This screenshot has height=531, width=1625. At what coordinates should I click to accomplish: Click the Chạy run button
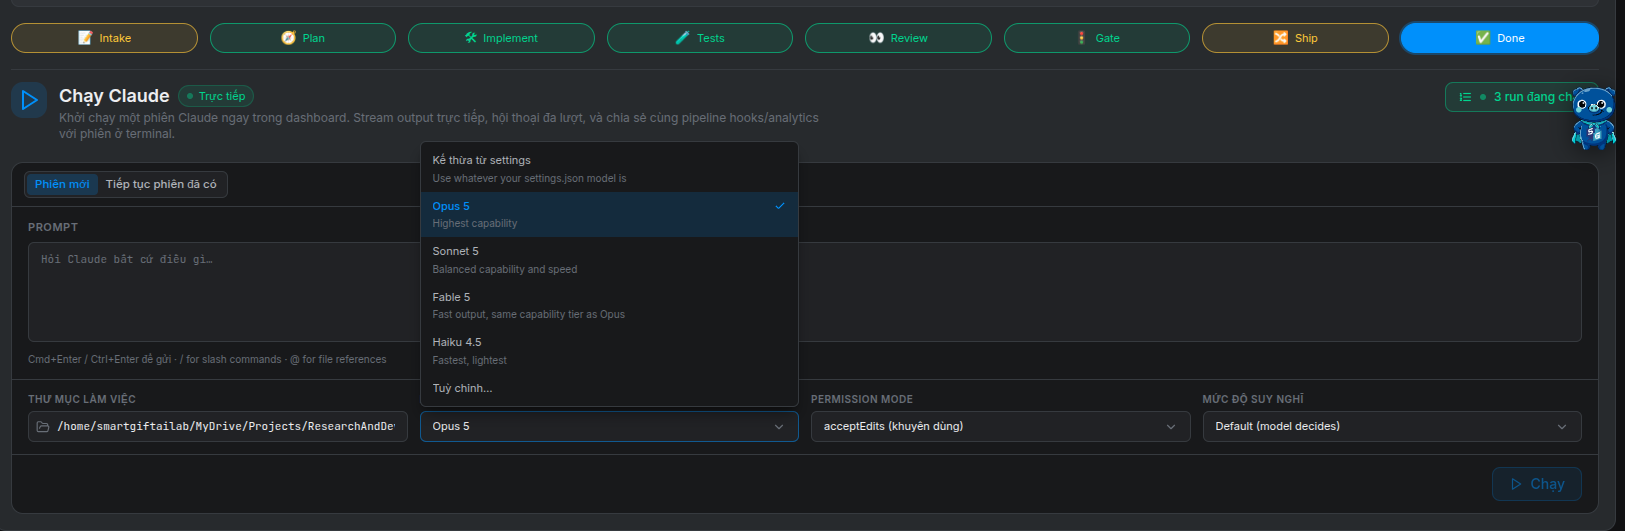1537,484
